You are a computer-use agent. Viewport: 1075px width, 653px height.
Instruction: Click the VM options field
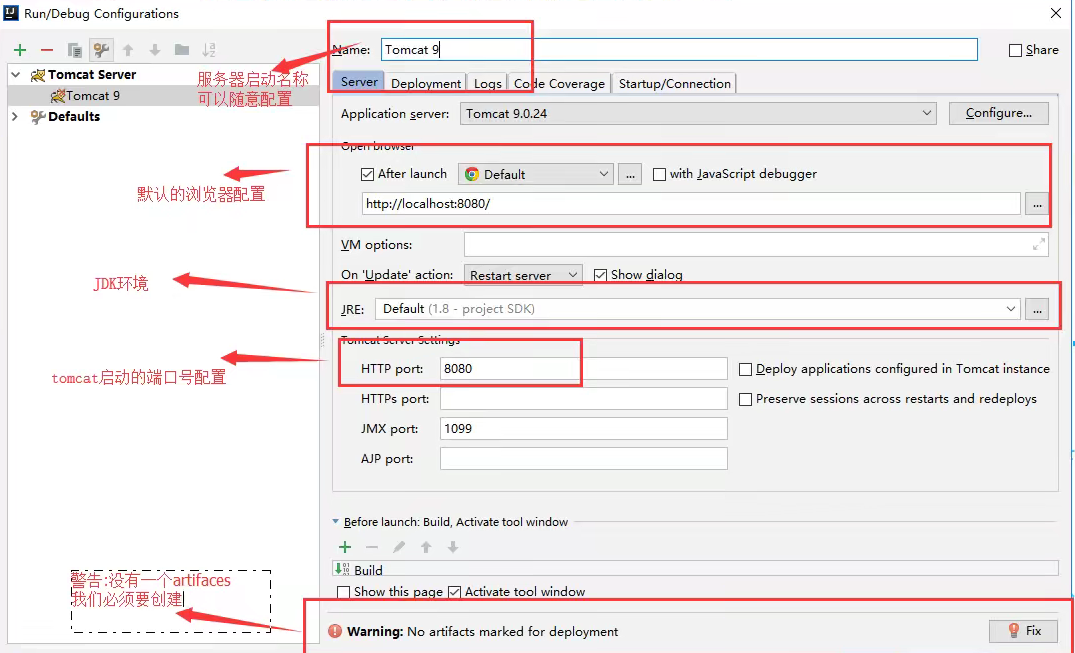(756, 244)
